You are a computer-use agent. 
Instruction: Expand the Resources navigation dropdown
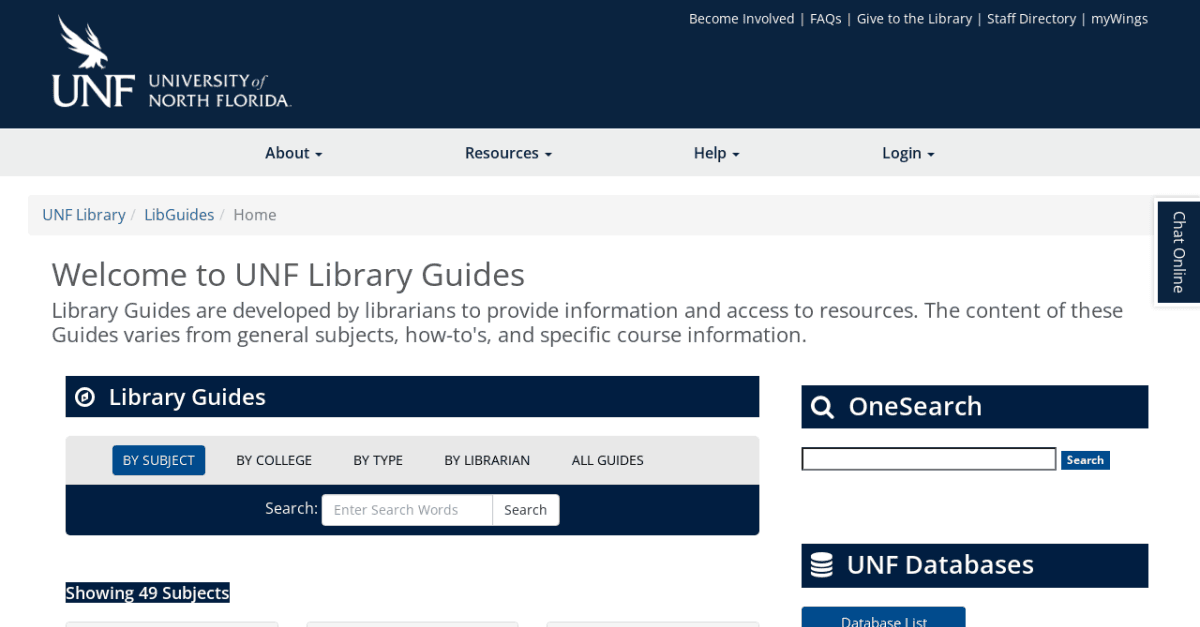508,152
